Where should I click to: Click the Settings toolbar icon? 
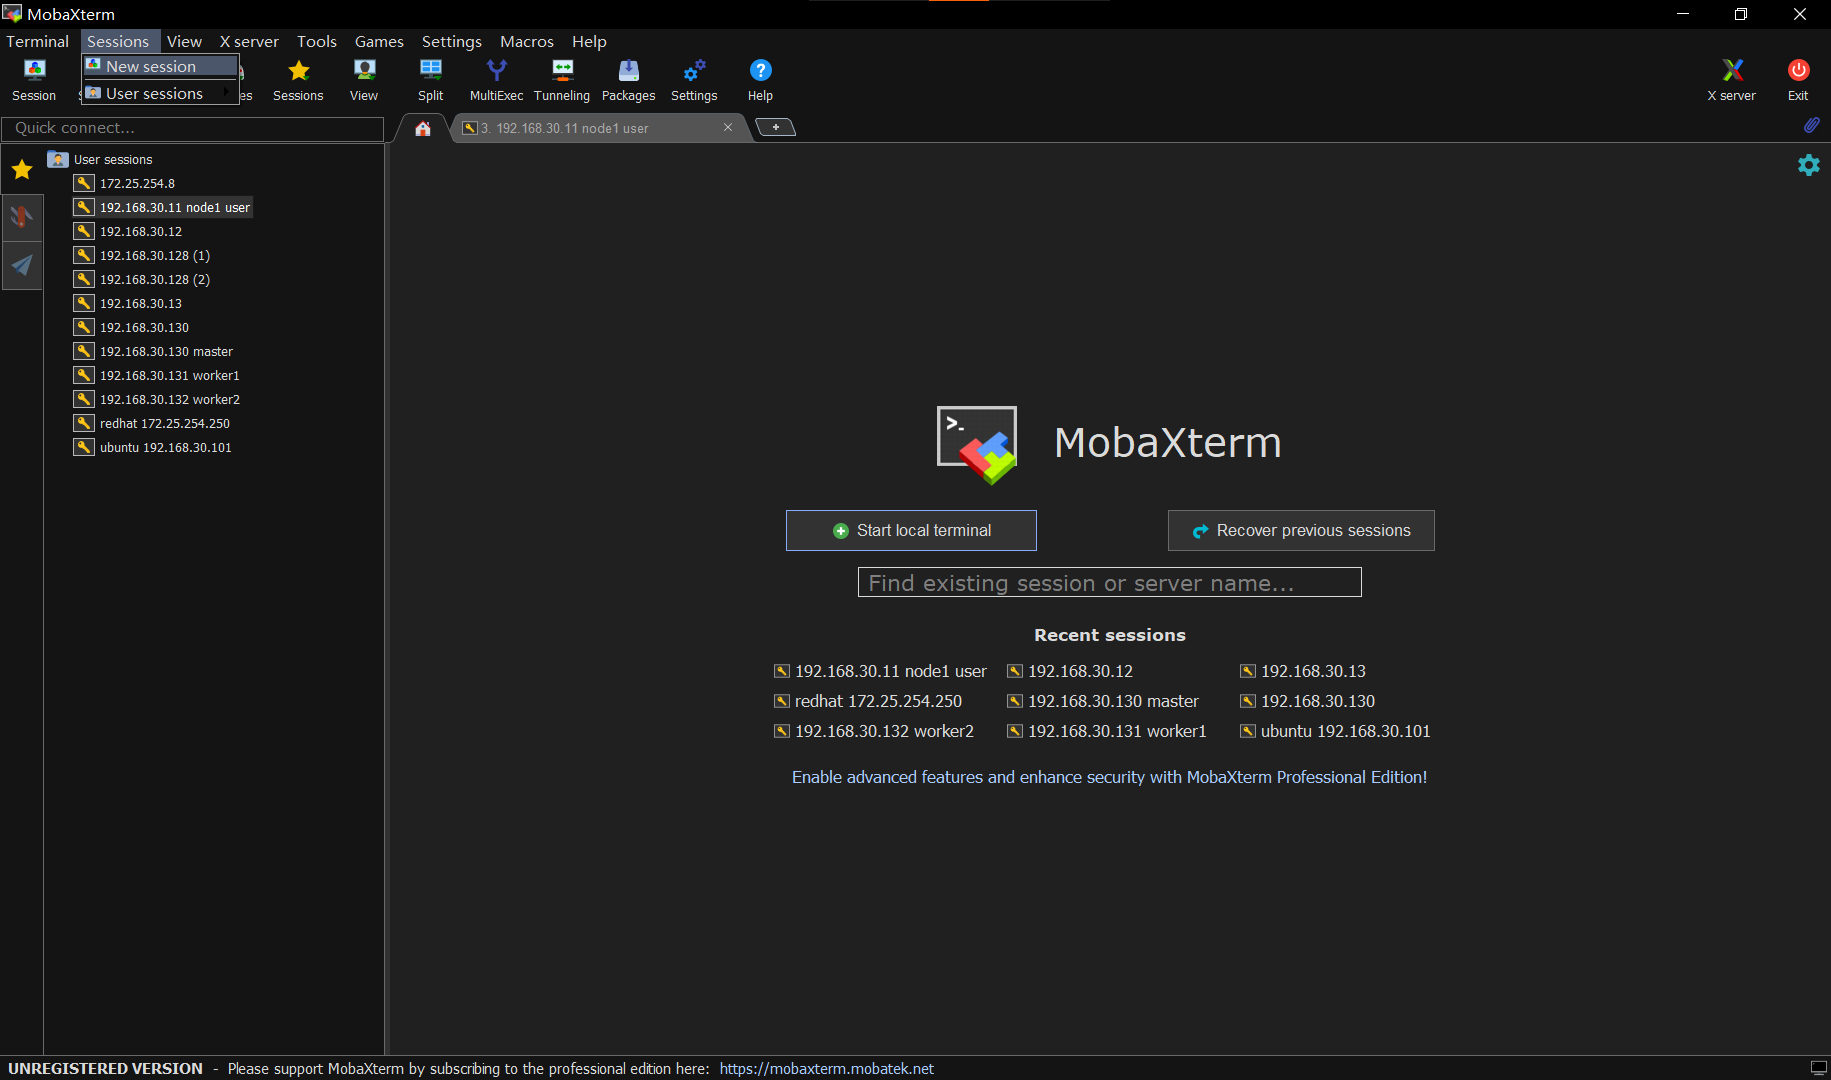pyautogui.click(x=694, y=80)
